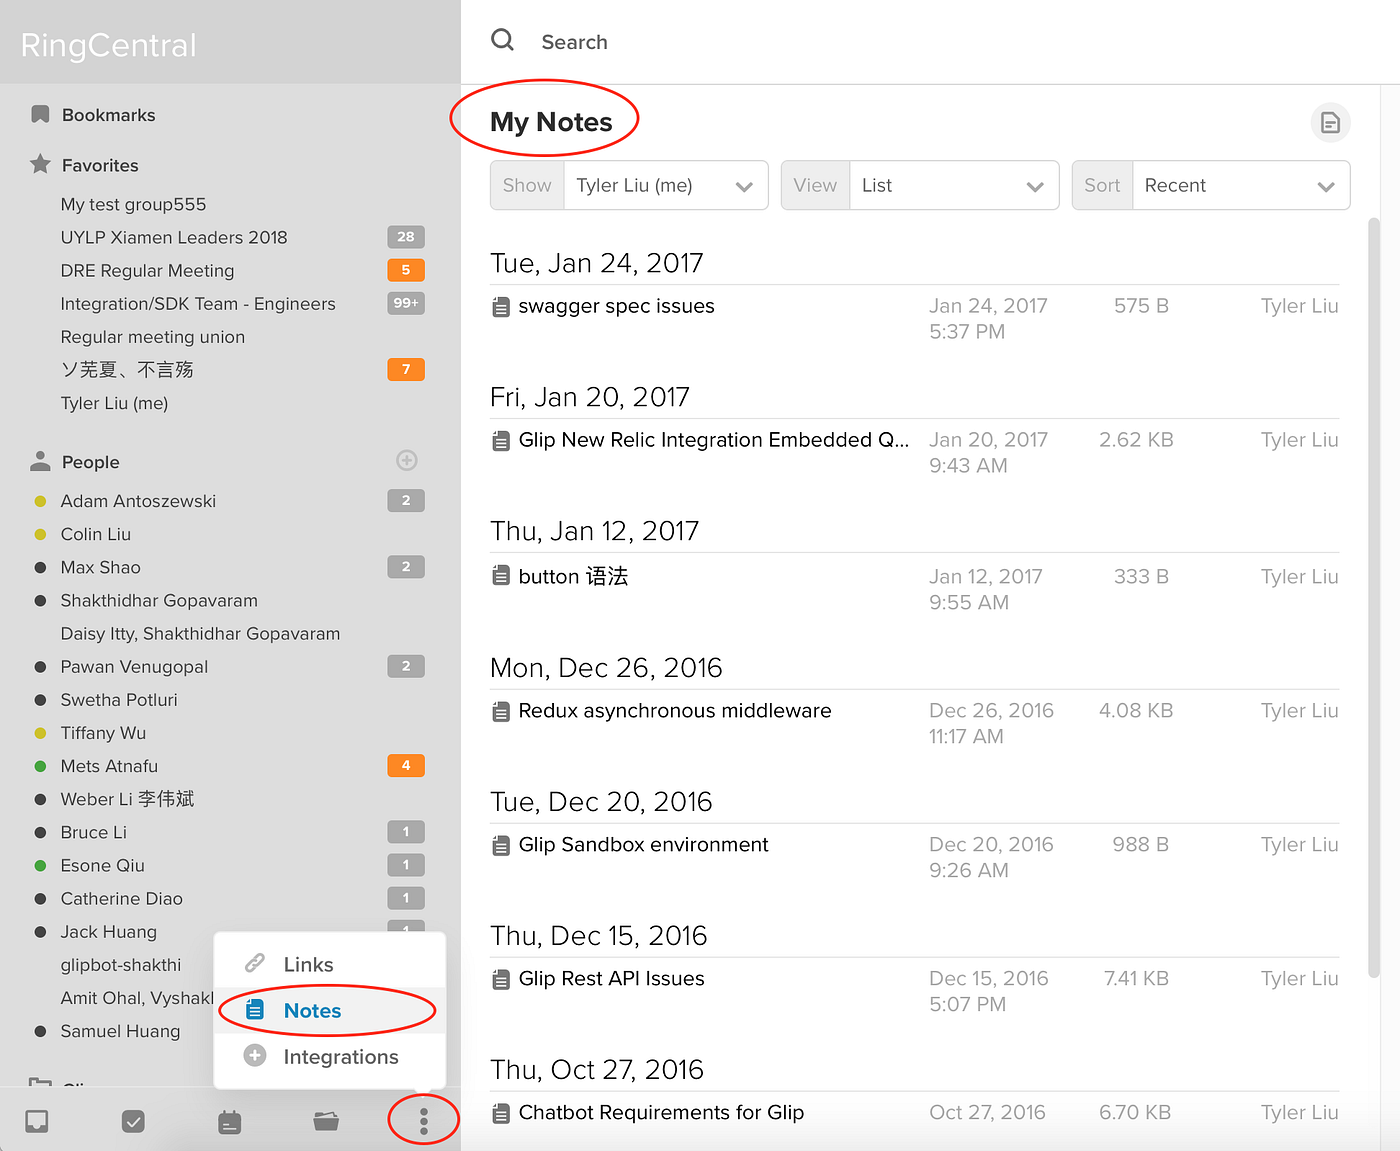Open the tasks checkmark icon in the bottom bar
This screenshot has width=1400, height=1151.
click(x=133, y=1121)
